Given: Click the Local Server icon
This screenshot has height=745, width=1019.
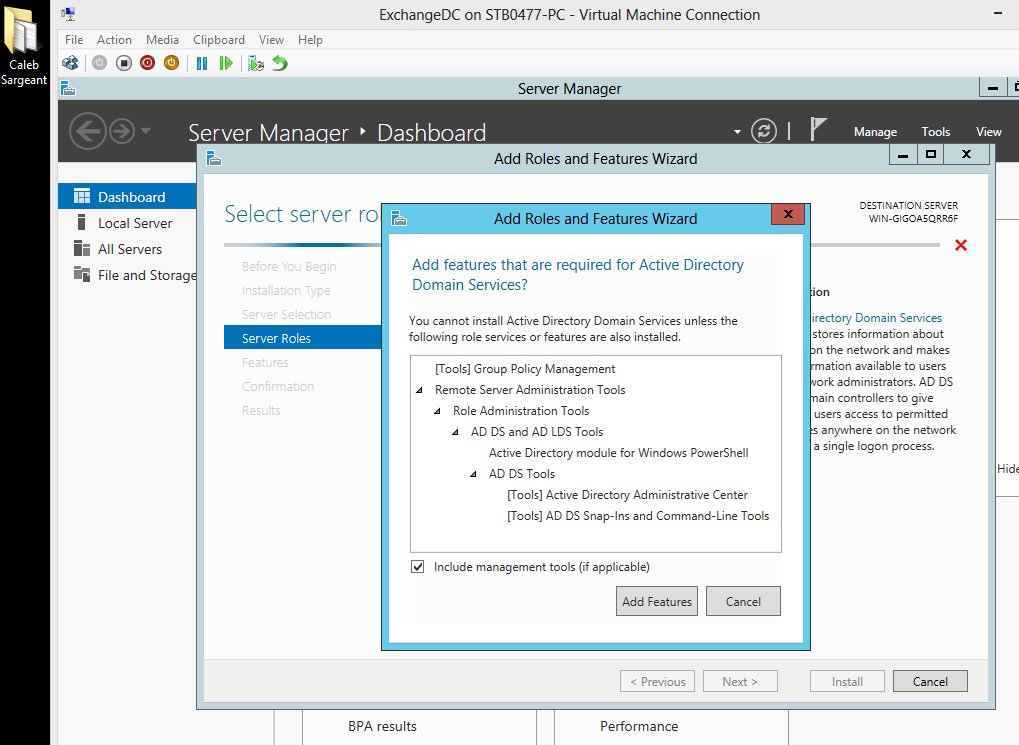Looking at the screenshot, I should pyautogui.click(x=81, y=222).
